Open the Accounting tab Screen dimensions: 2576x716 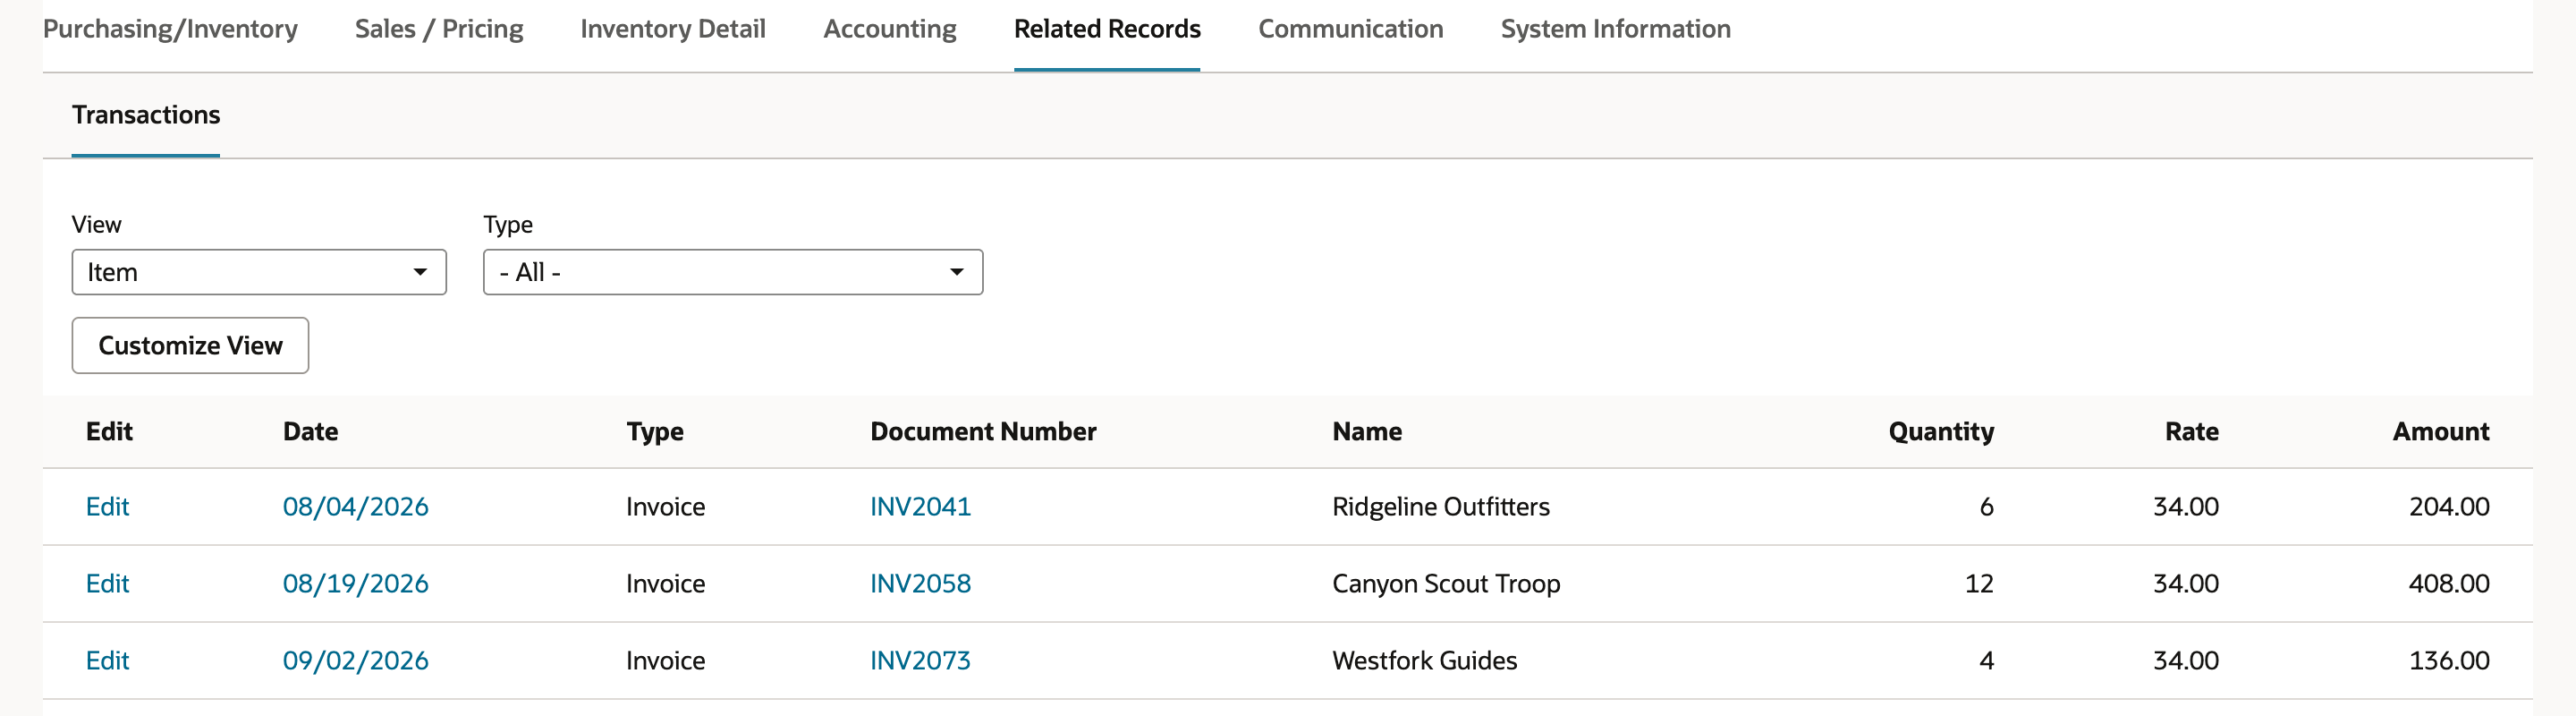[x=890, y=29]
